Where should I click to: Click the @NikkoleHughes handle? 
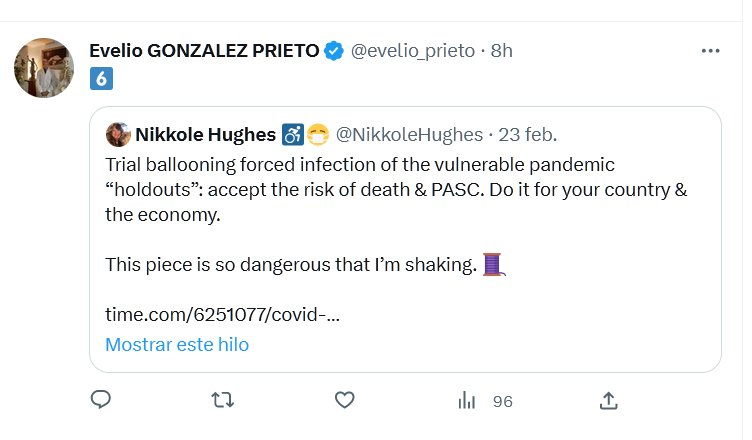(409, 134)
